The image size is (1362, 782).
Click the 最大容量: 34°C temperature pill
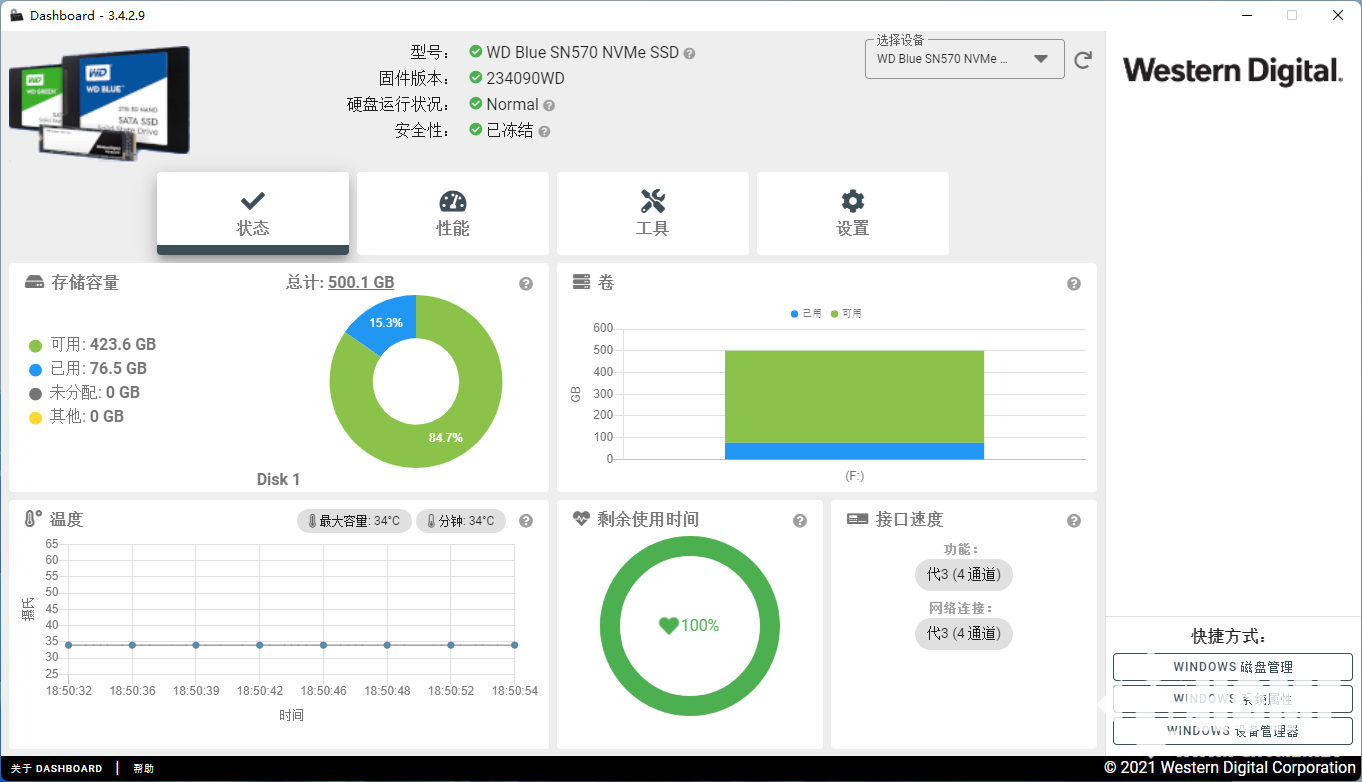pos(354,521)
